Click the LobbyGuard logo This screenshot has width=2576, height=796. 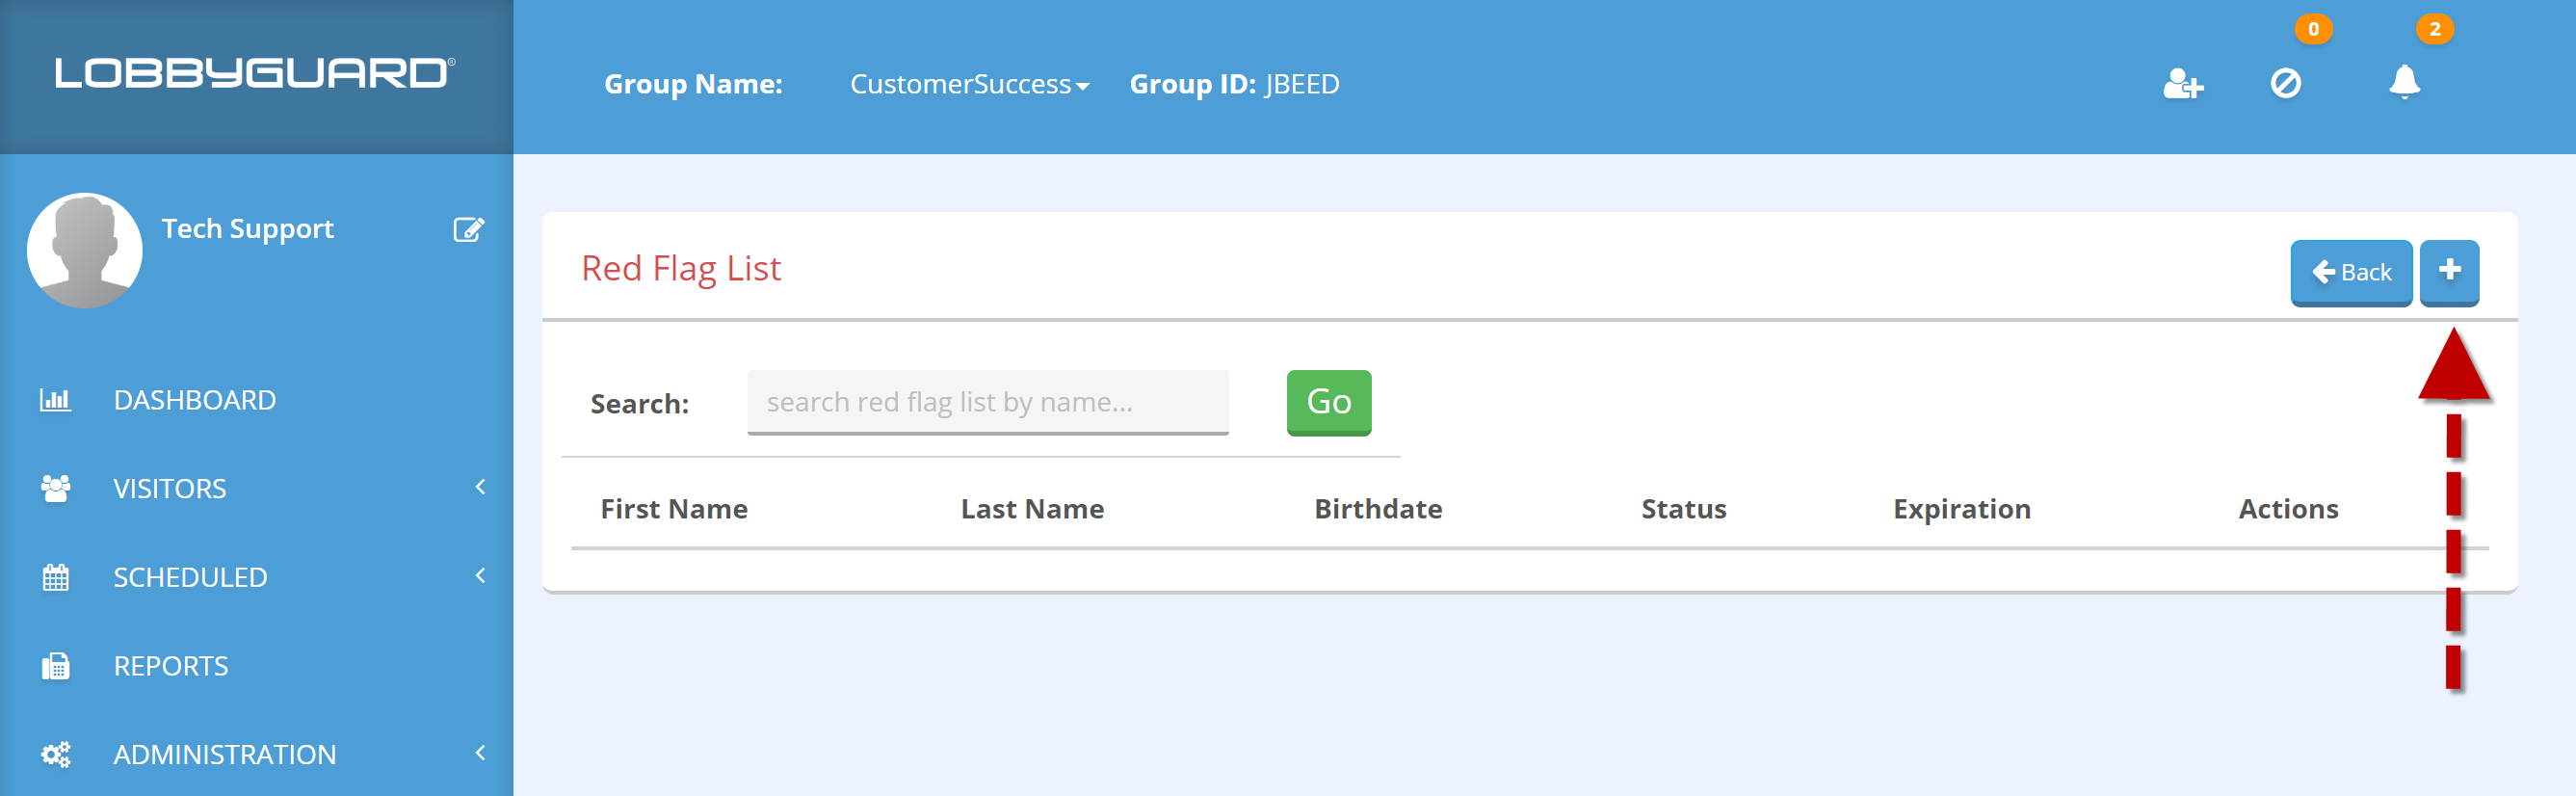(x=255, y=73)
